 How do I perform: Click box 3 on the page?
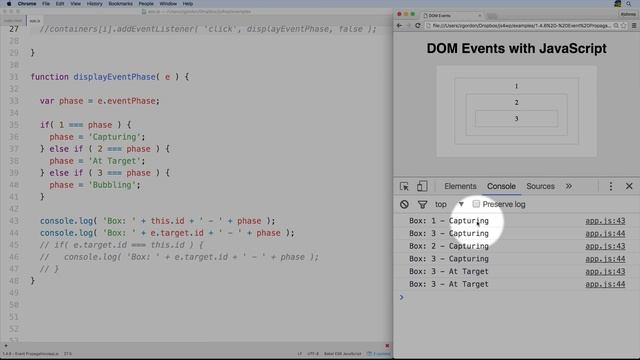pyautogui.click(x=516, y=119)
